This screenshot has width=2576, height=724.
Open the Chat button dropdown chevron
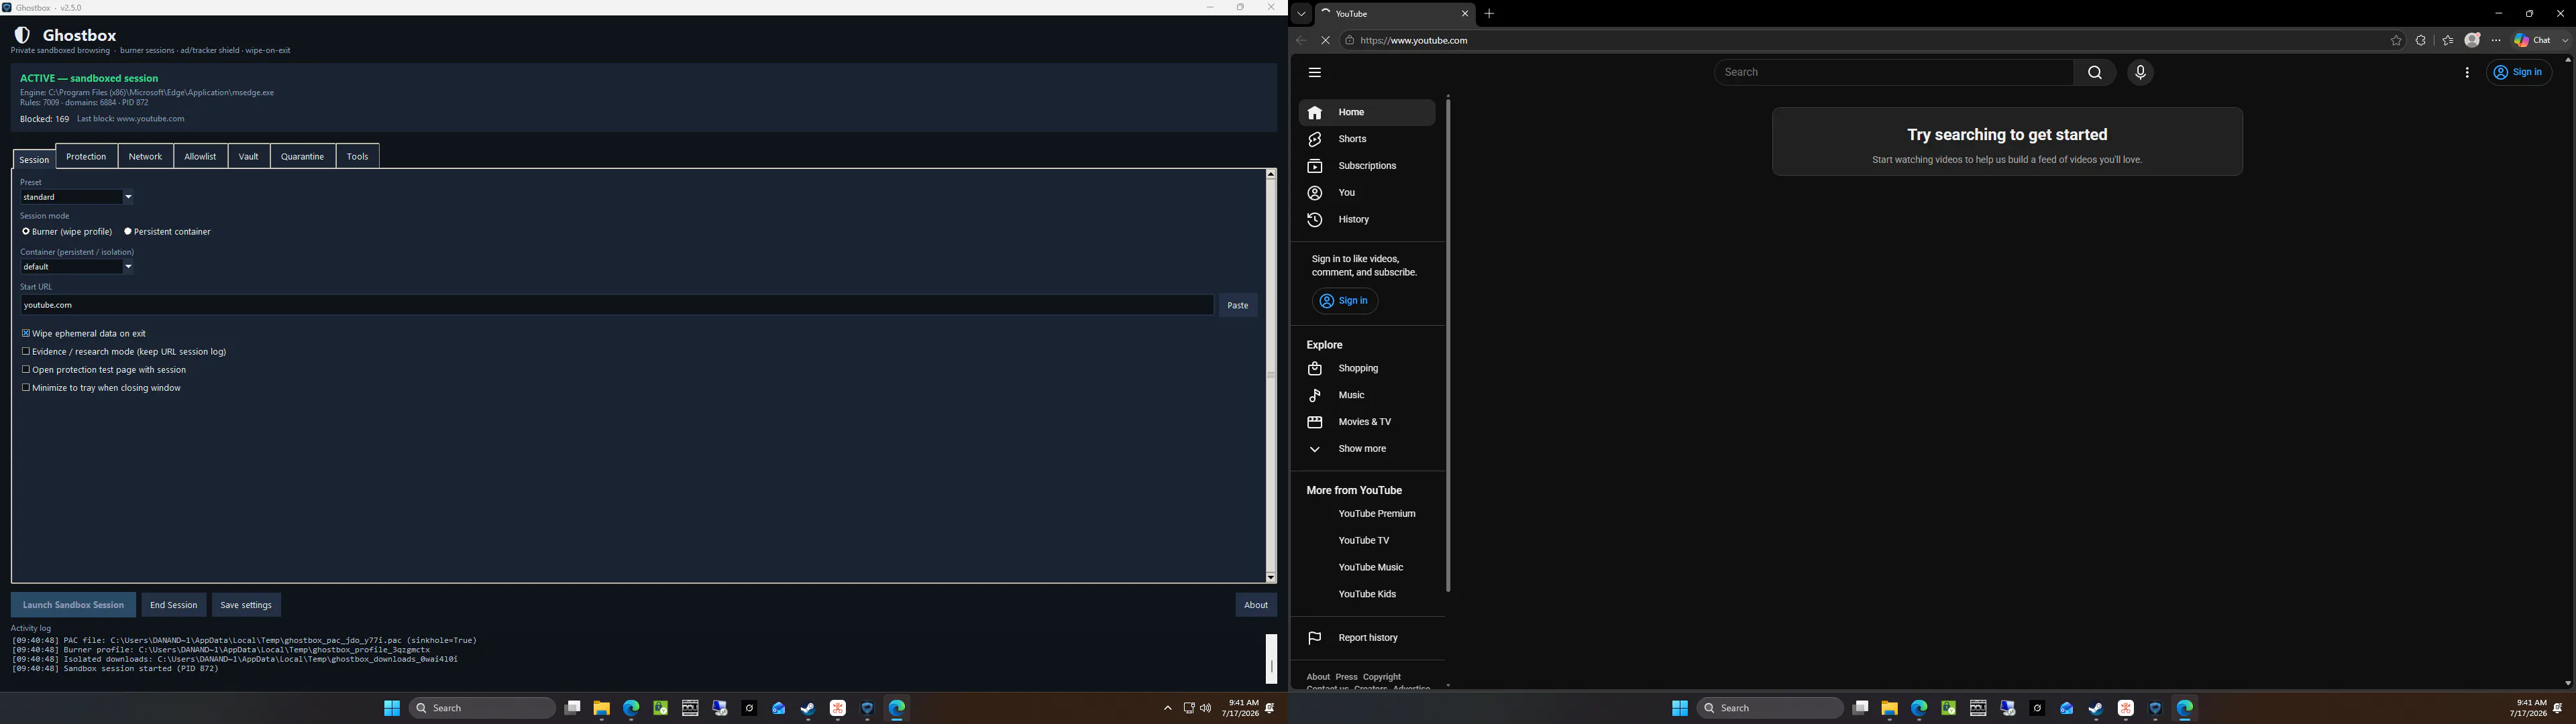[x=2564, y=41]
